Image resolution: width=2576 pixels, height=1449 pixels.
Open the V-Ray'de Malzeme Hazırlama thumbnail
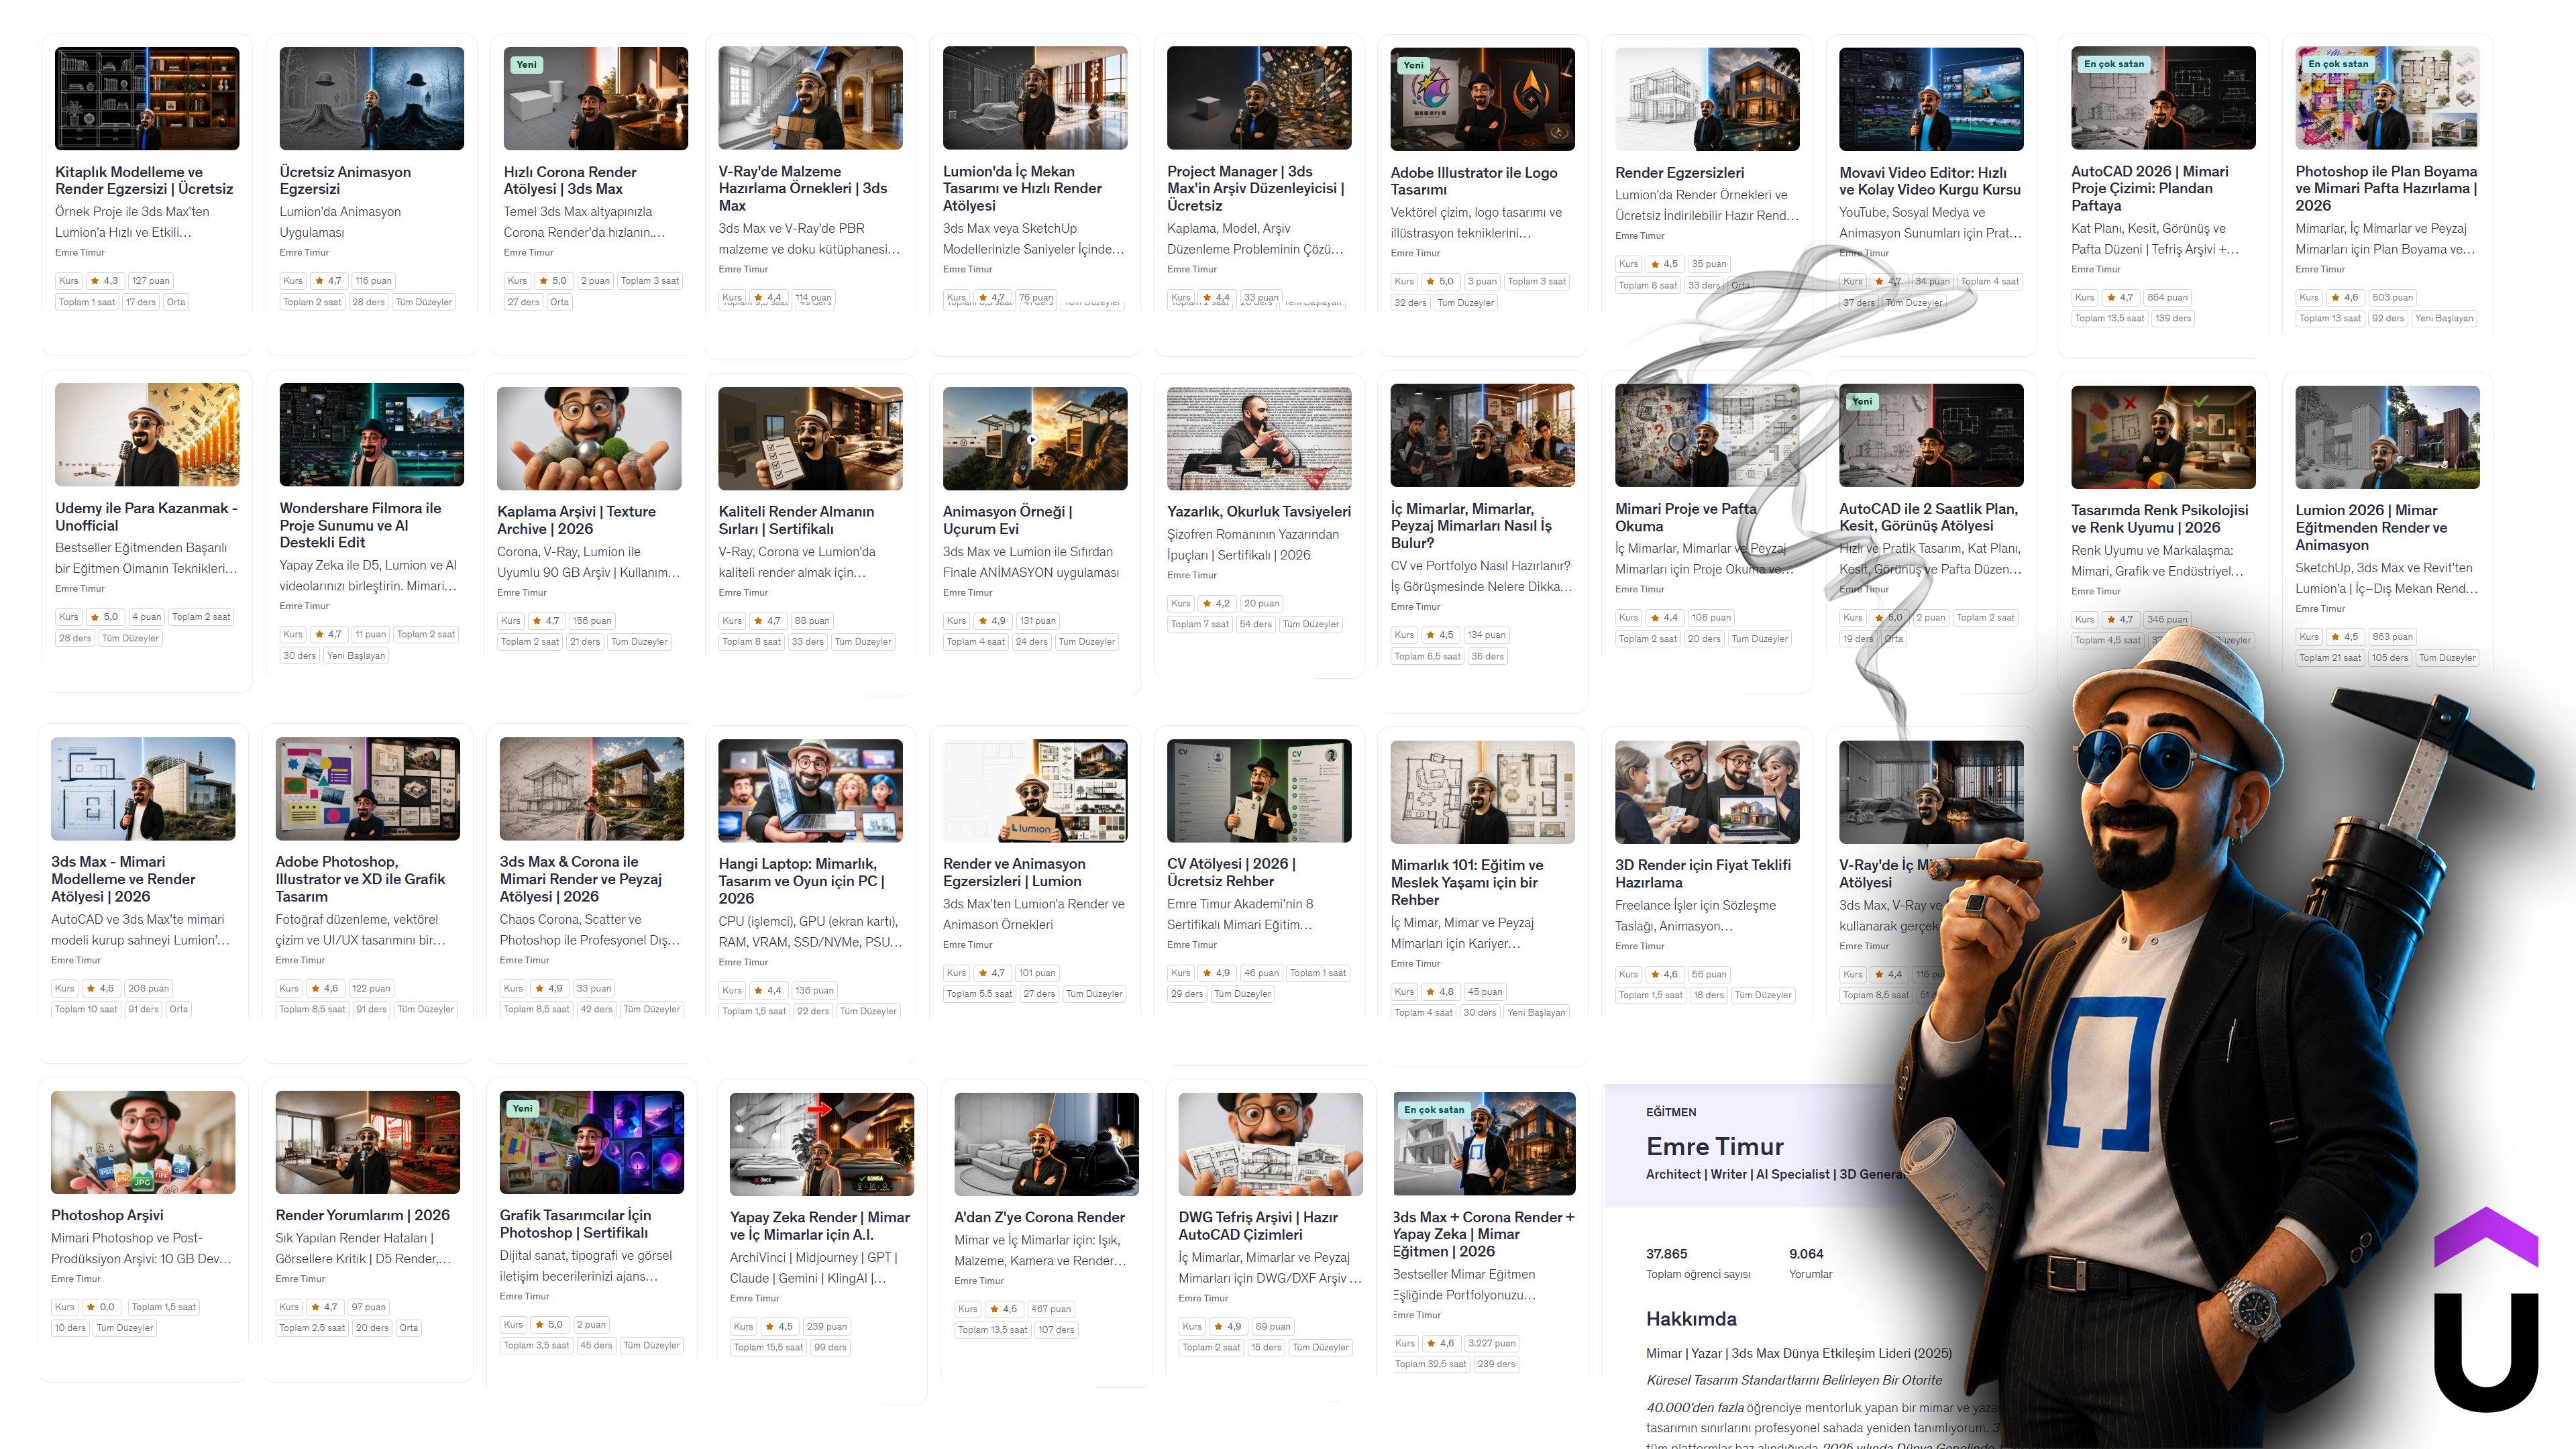click(x=810, y=98)
